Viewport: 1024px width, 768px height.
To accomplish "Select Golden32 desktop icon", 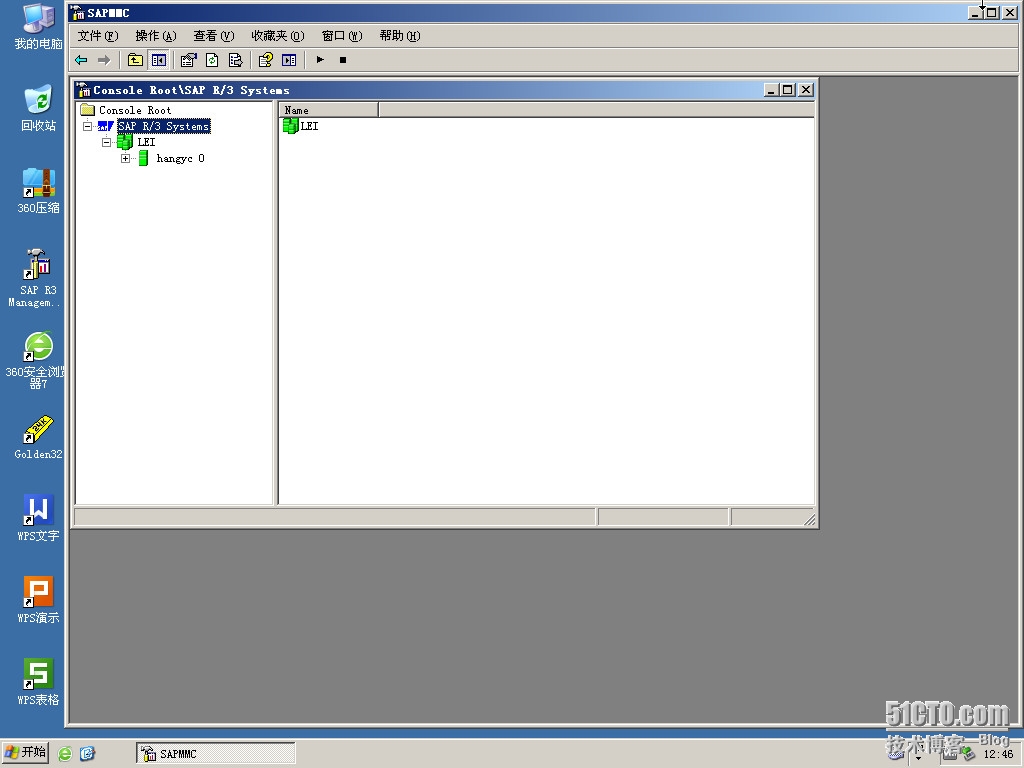I will click(39, 437).
